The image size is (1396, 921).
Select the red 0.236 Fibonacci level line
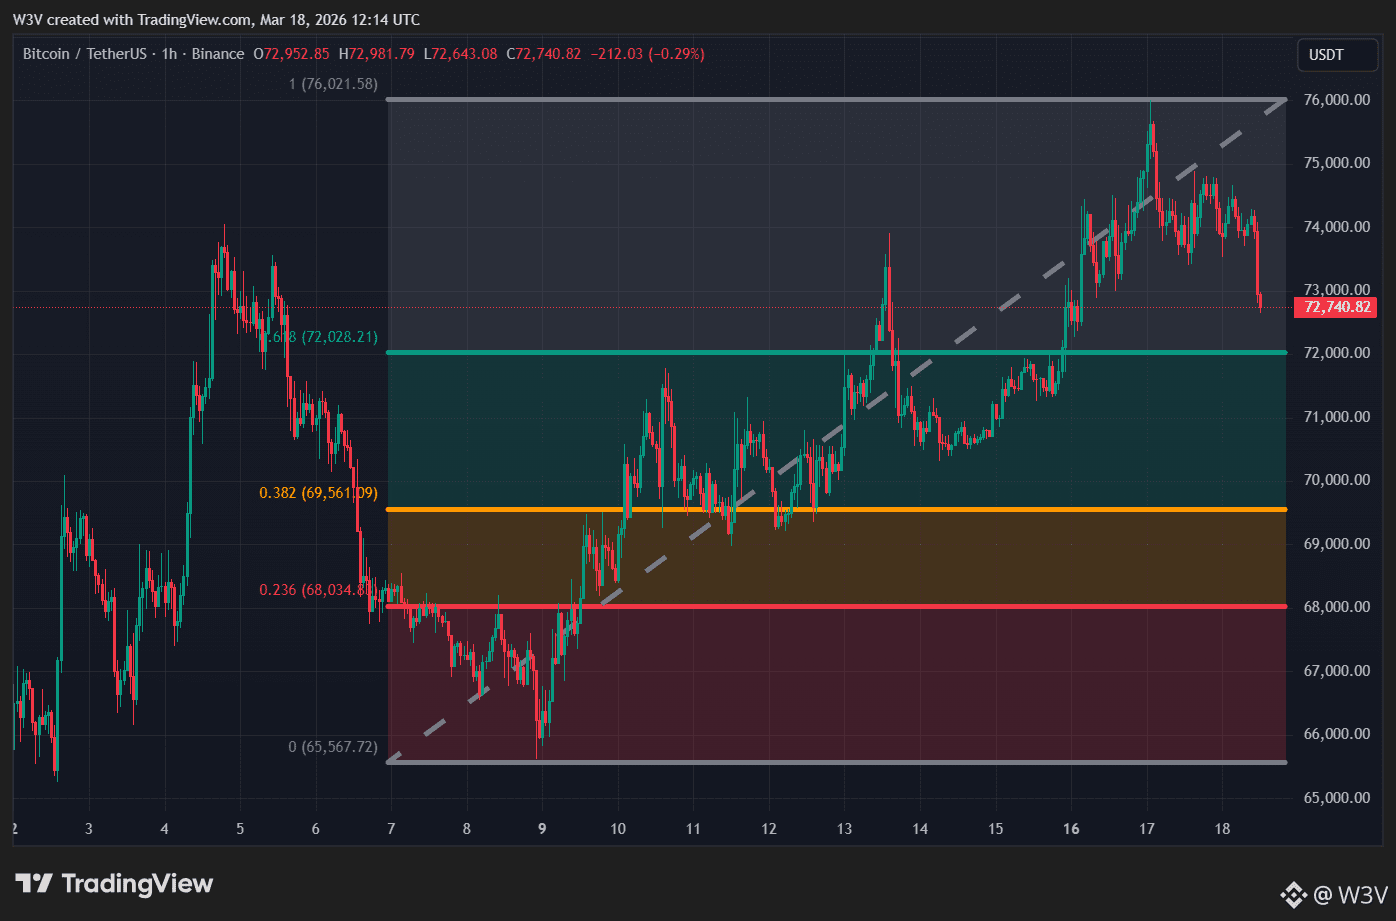[x=836, y=606]
